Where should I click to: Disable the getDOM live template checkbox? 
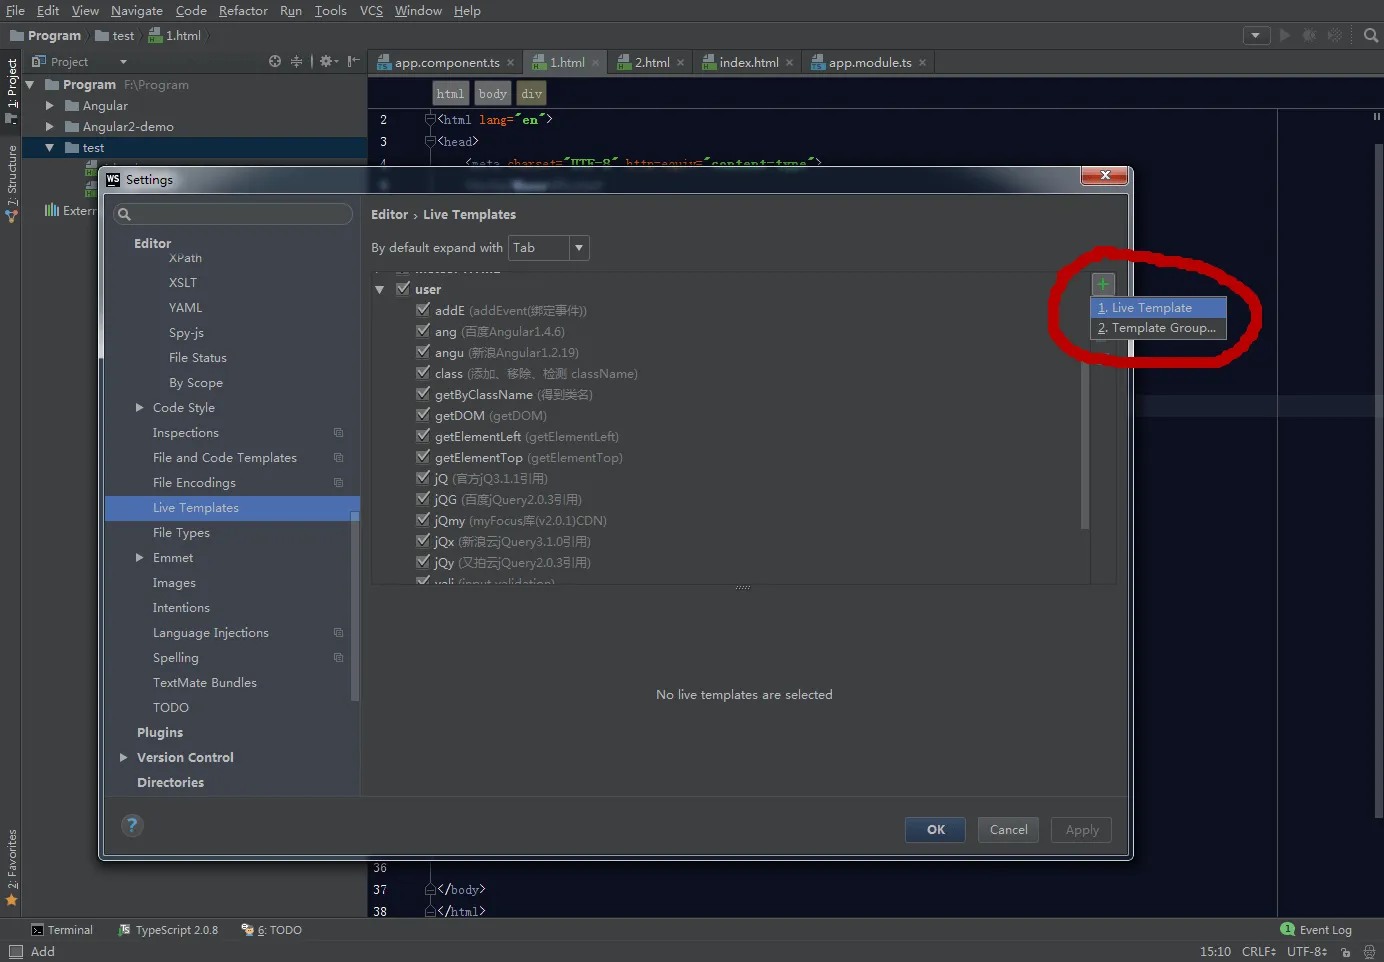tap(423, 415)
